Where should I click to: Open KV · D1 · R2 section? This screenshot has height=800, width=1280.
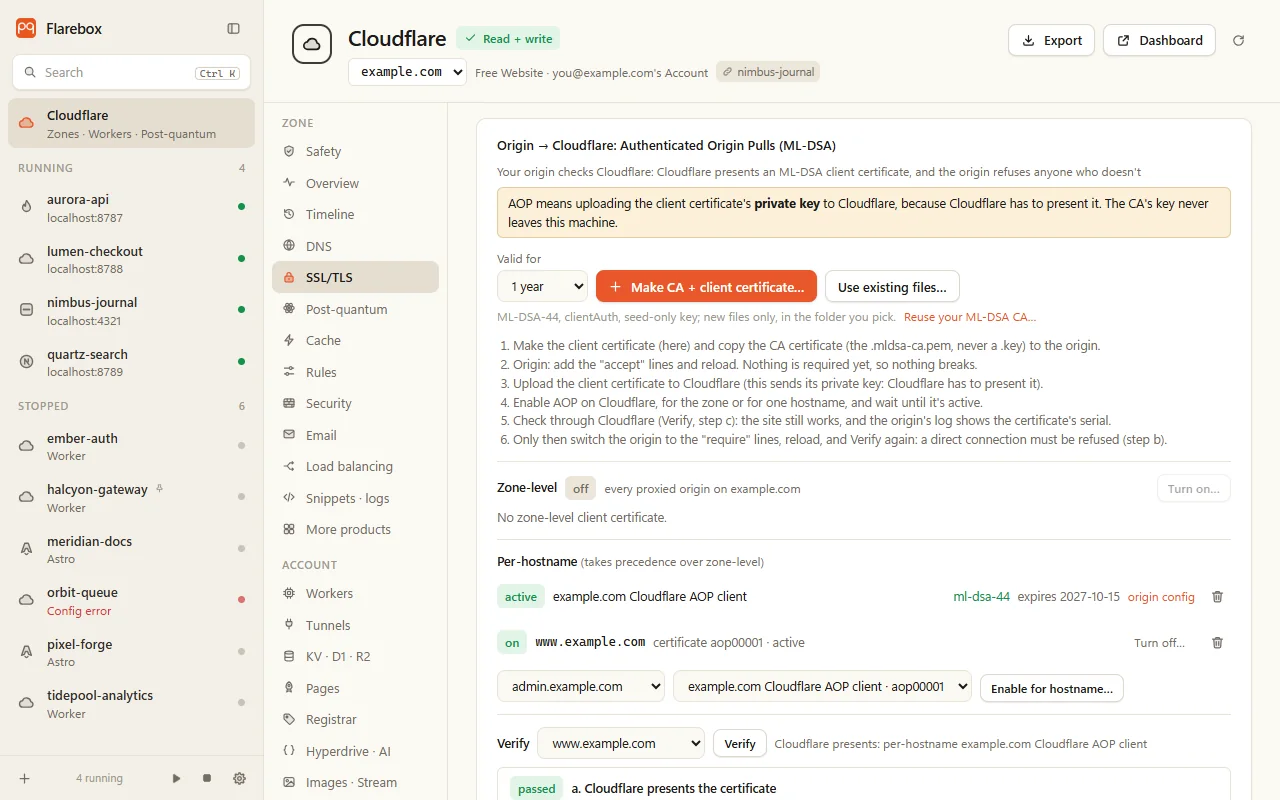355,657
